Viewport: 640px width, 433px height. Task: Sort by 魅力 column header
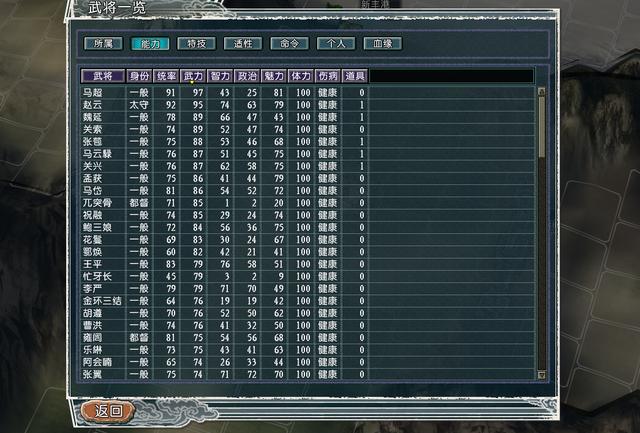point(274,76)
